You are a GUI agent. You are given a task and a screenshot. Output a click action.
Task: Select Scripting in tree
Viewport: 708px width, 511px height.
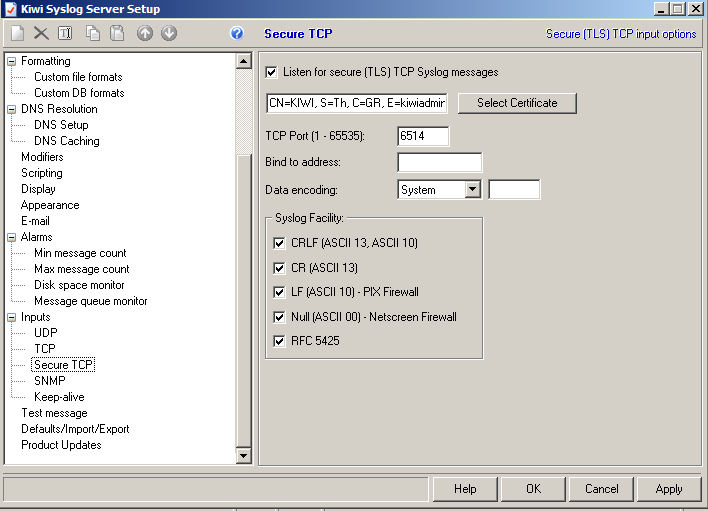coord(42,173)
